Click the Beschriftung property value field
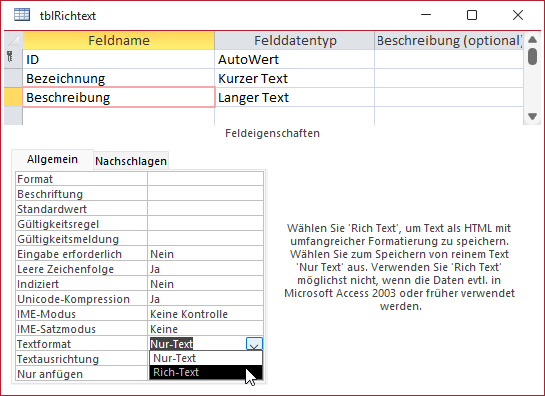This screenshot has width=545, height=396. click(x=205, y=194)
